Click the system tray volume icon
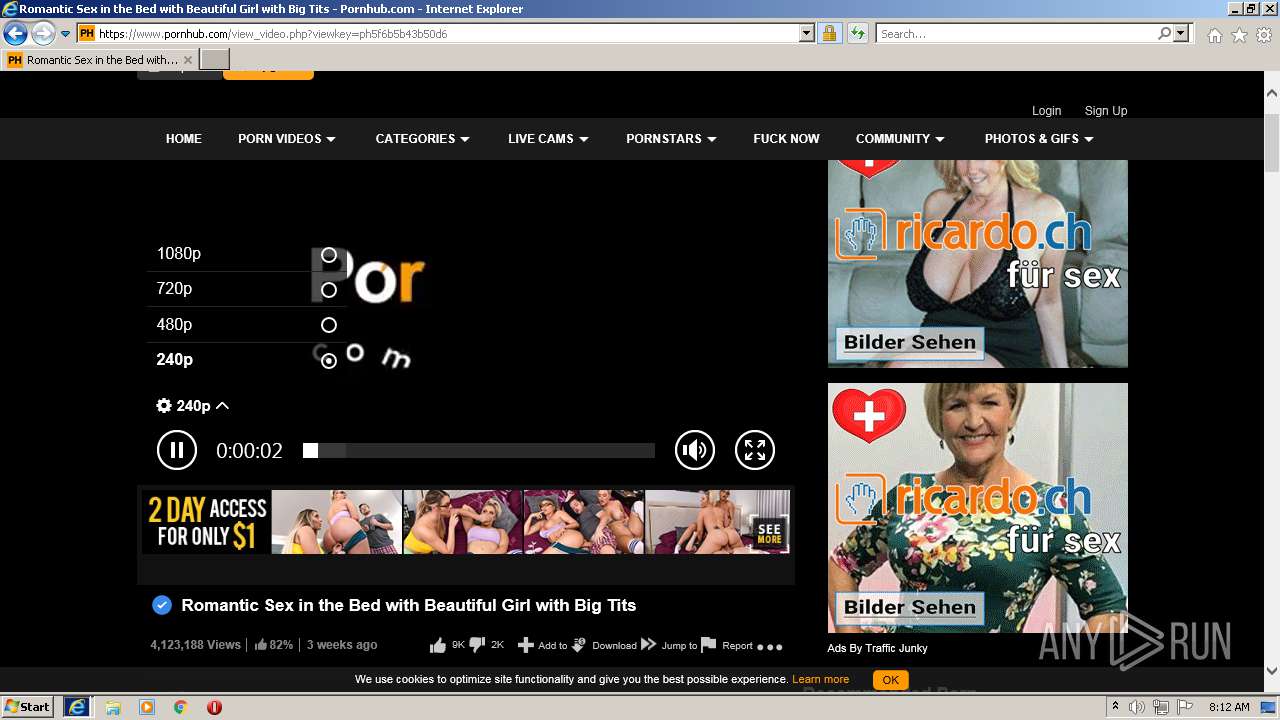The image size is (1280, 720). coord(1137,707)
